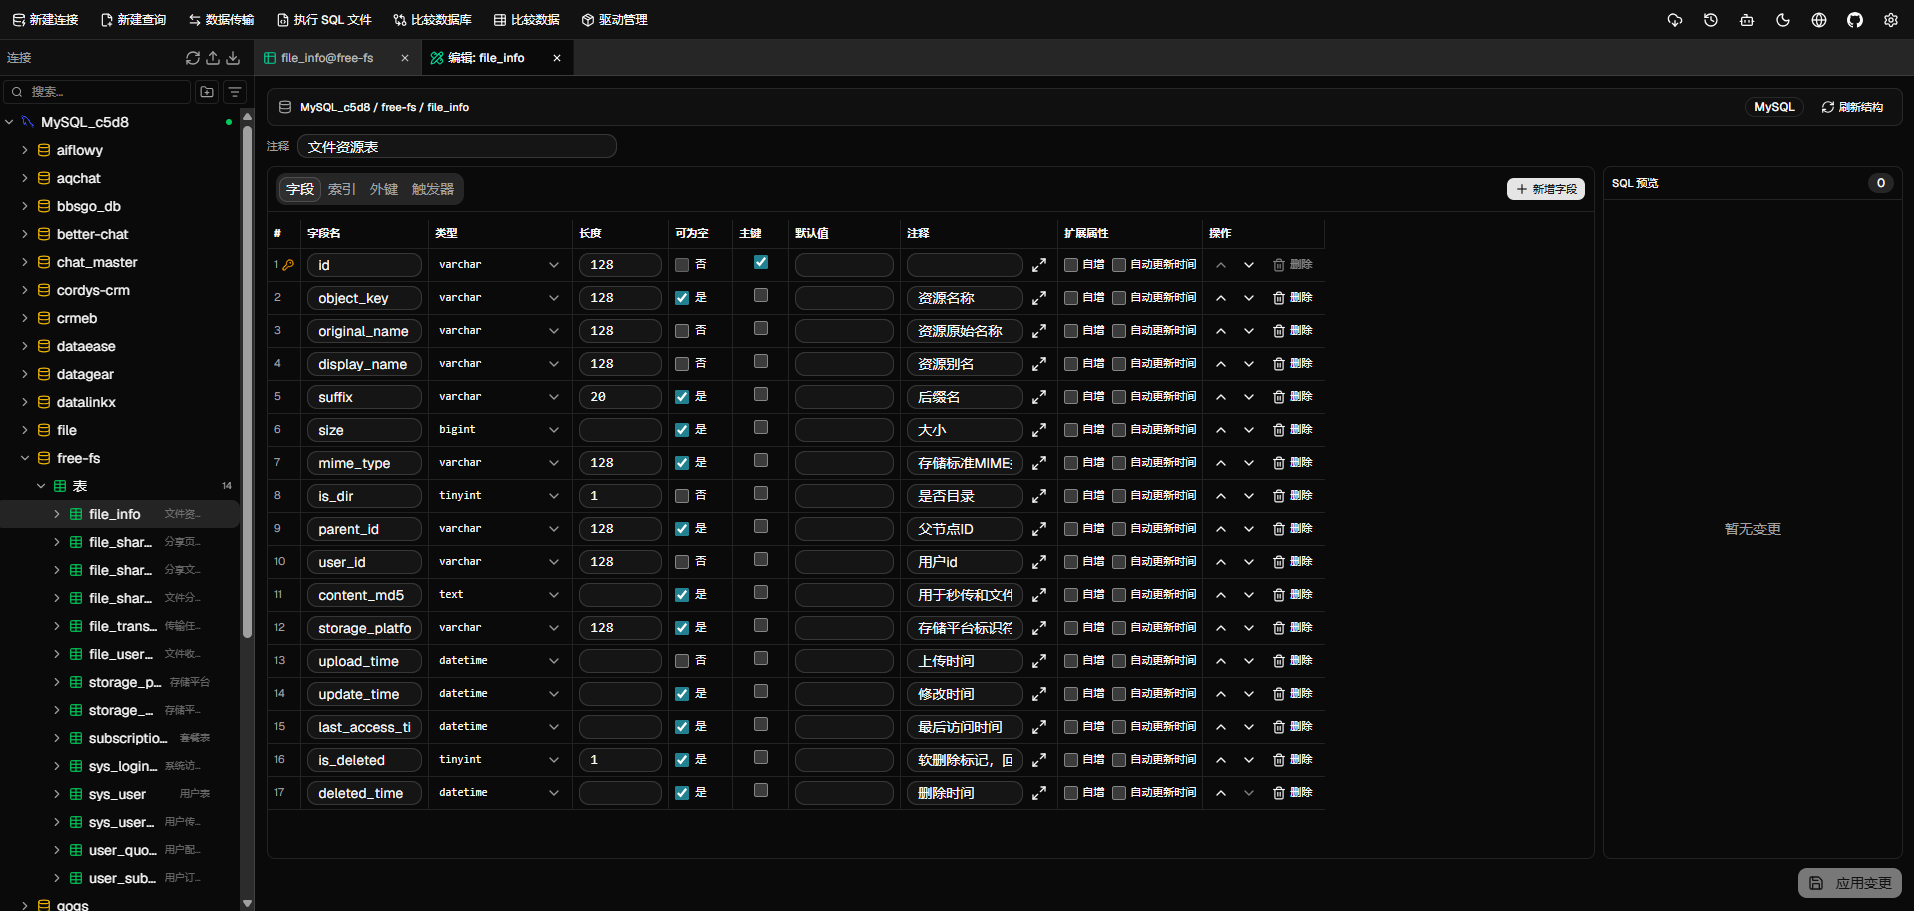Check primary key for original_name
Screen dimensions: 1914x911
761,328
